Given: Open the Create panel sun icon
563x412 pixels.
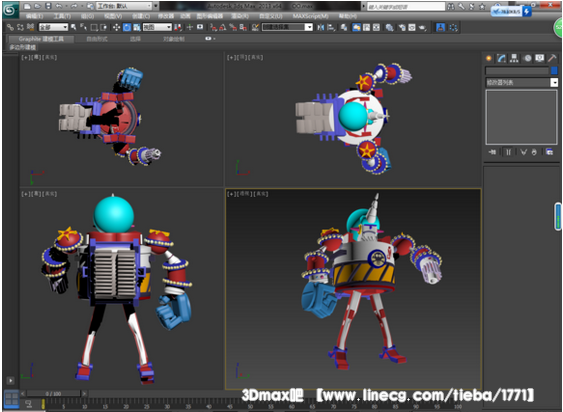Looking at the screenshot, I should (489, 58).
